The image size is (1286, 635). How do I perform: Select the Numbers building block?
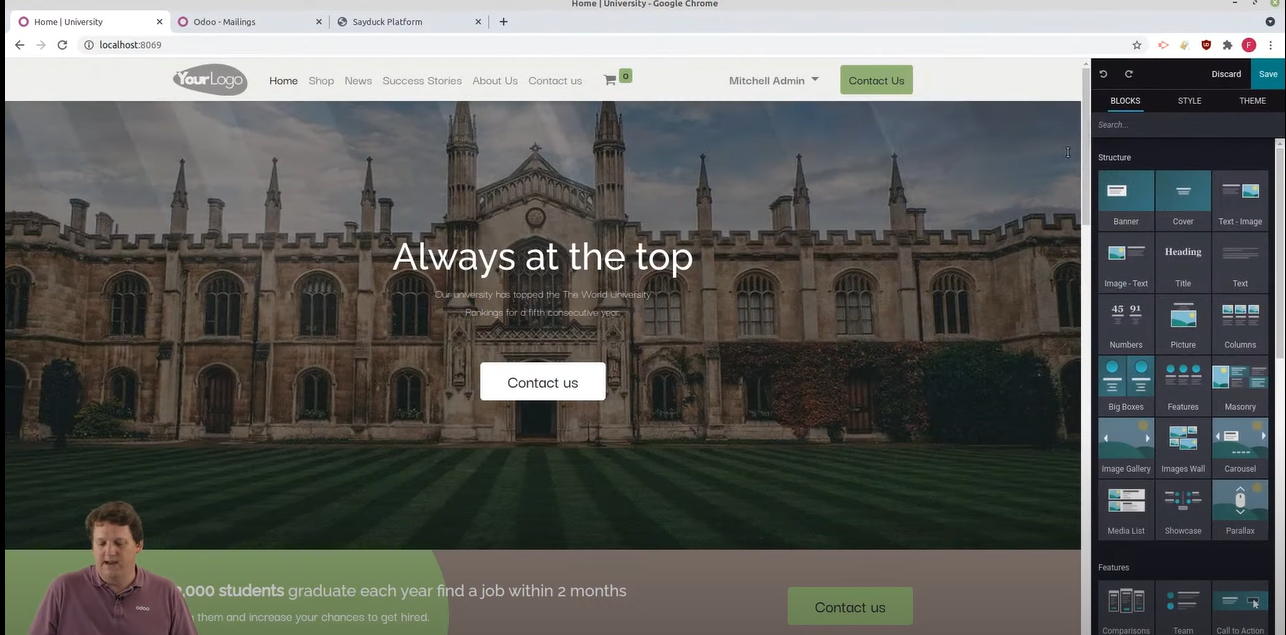1126,323
